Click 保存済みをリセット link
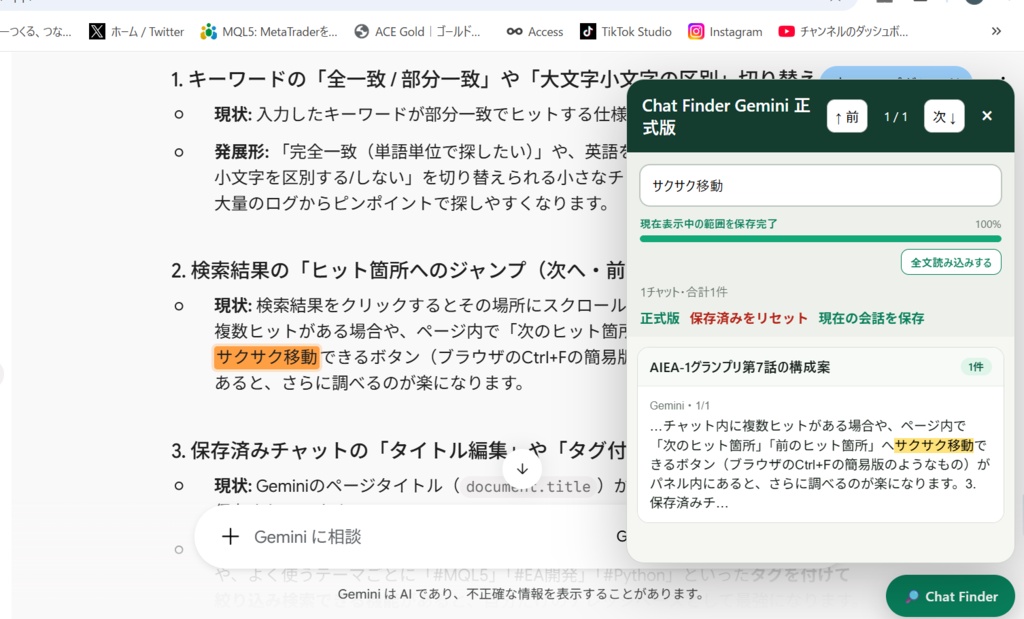 748,318
